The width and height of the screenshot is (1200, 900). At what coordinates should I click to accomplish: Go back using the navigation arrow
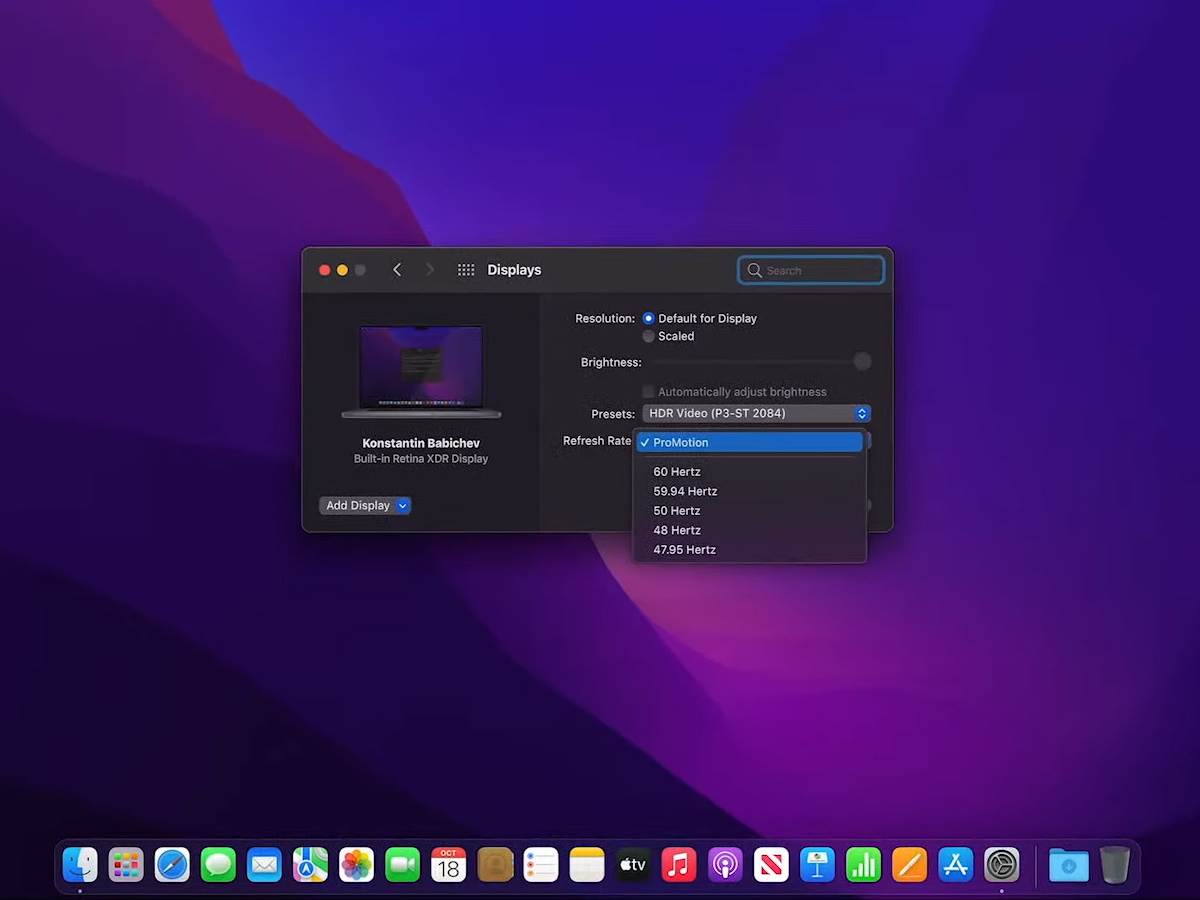coord(397,269)
